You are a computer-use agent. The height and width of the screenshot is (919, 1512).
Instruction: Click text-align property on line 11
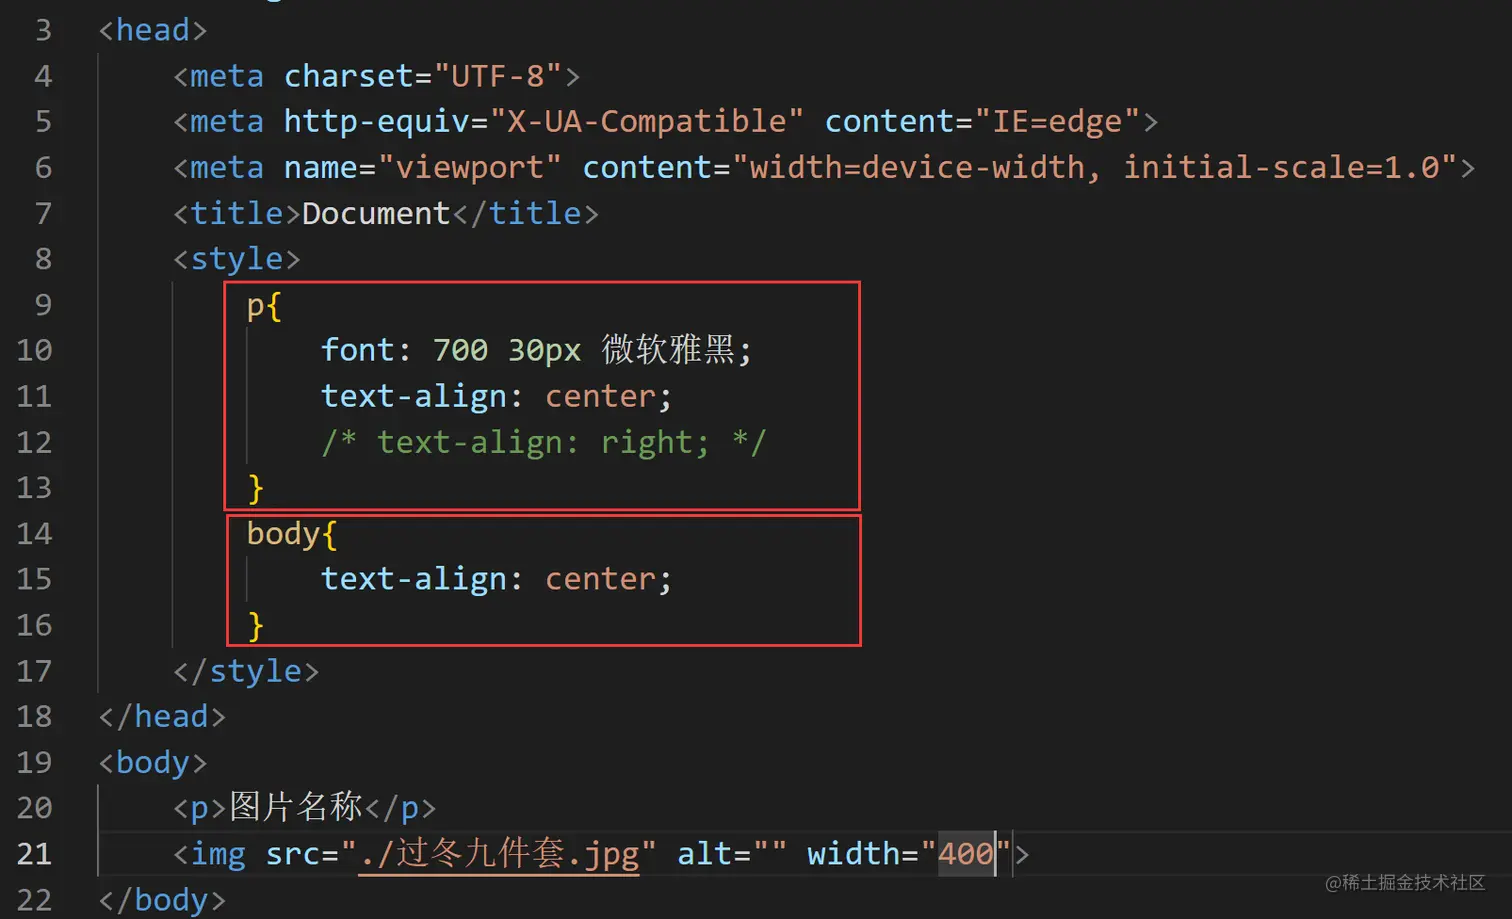pyautogui.click(x=413, y=396)
